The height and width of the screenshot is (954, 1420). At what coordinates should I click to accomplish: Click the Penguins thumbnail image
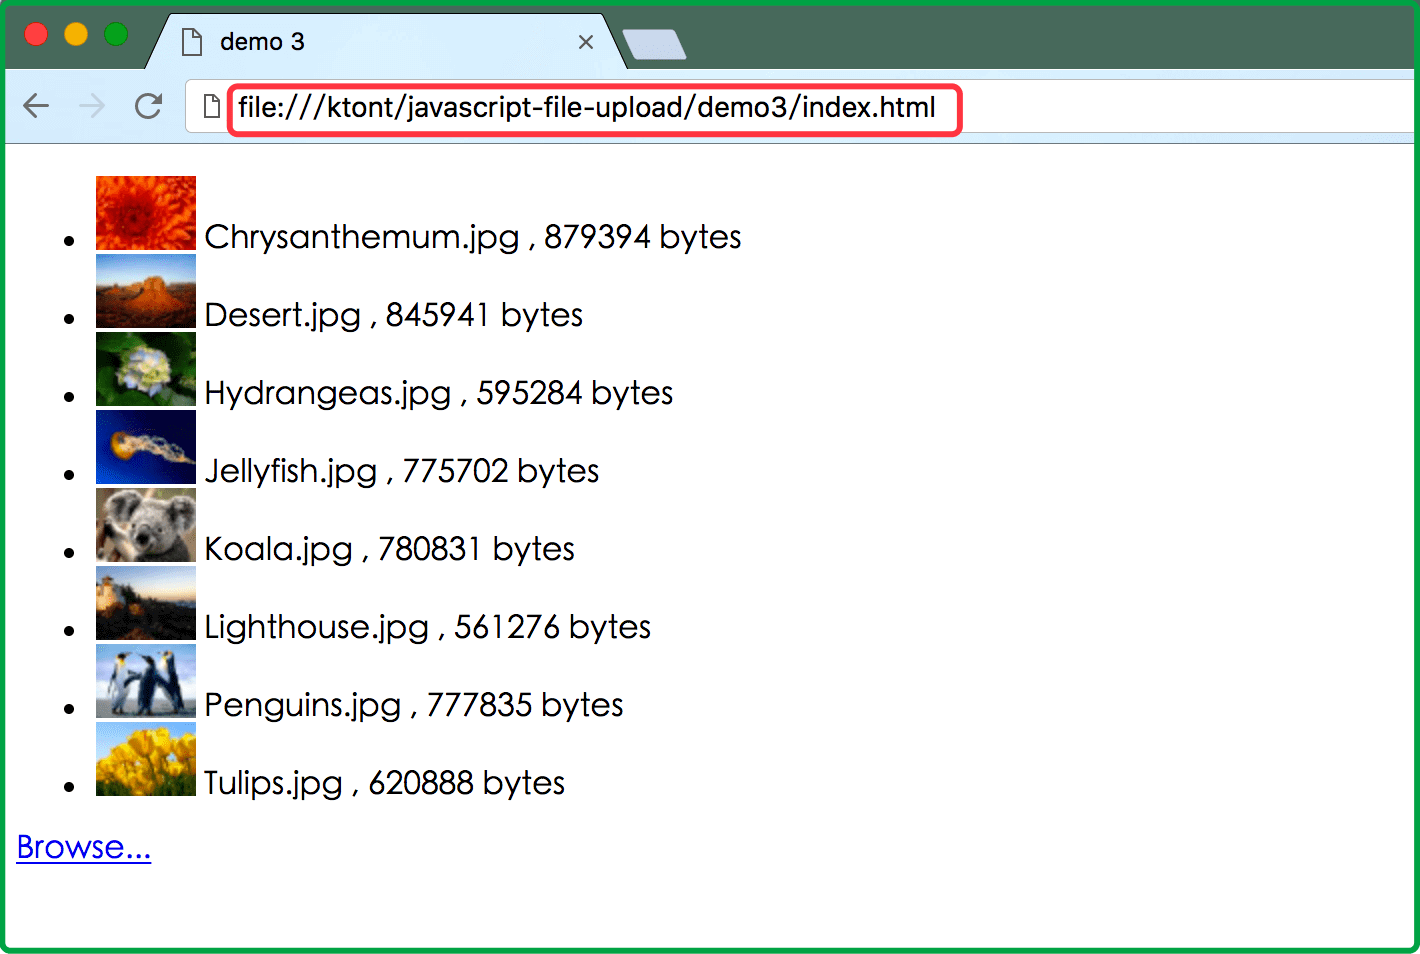[x=146, y=681]
